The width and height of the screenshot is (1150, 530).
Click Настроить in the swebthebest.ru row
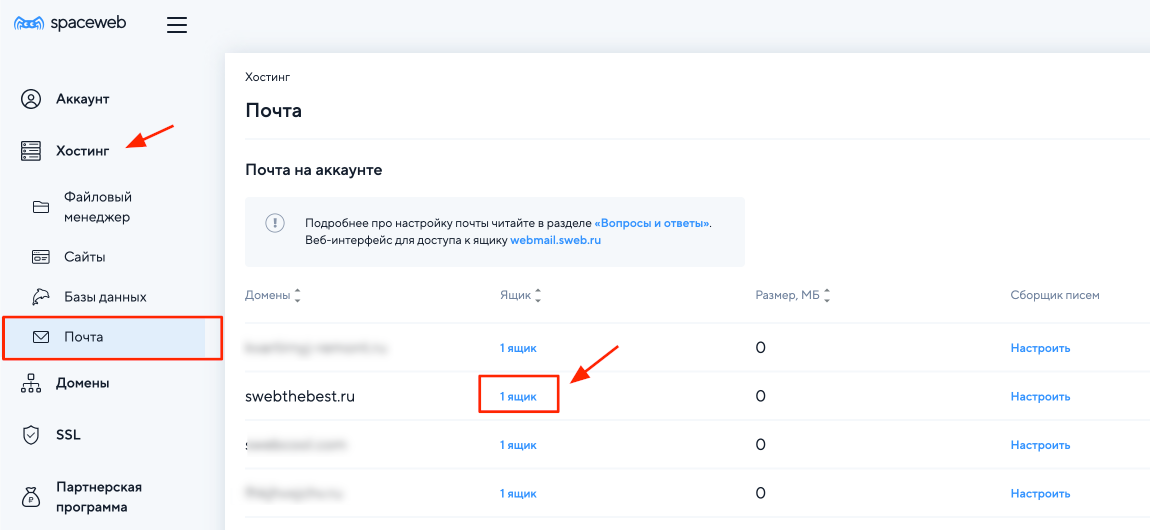pyautogui.click(x=1040, y=396)
